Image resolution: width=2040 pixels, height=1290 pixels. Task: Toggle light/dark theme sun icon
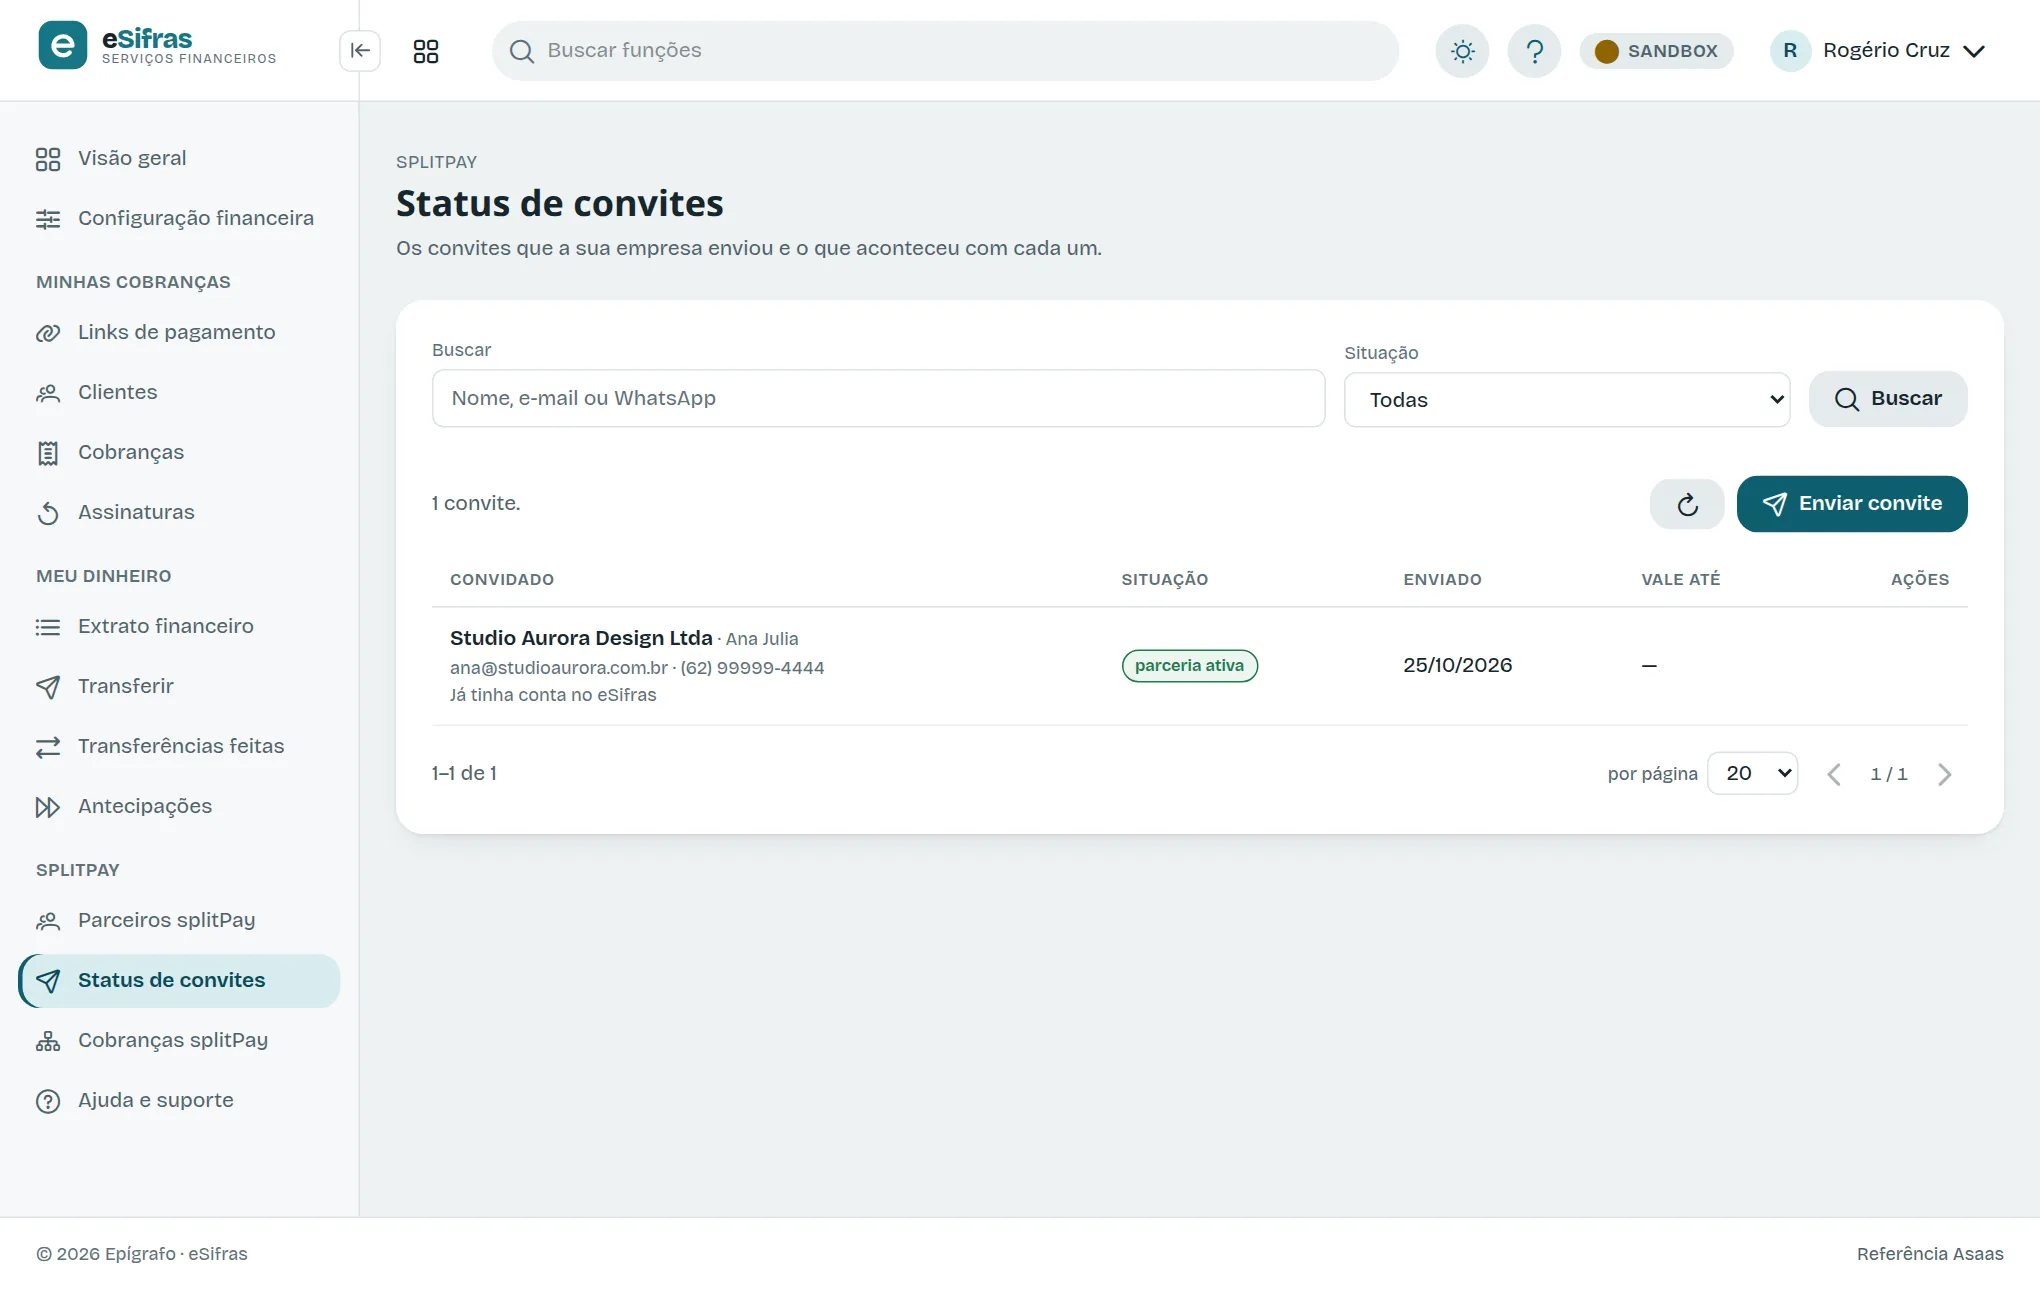pos(1462,51)
